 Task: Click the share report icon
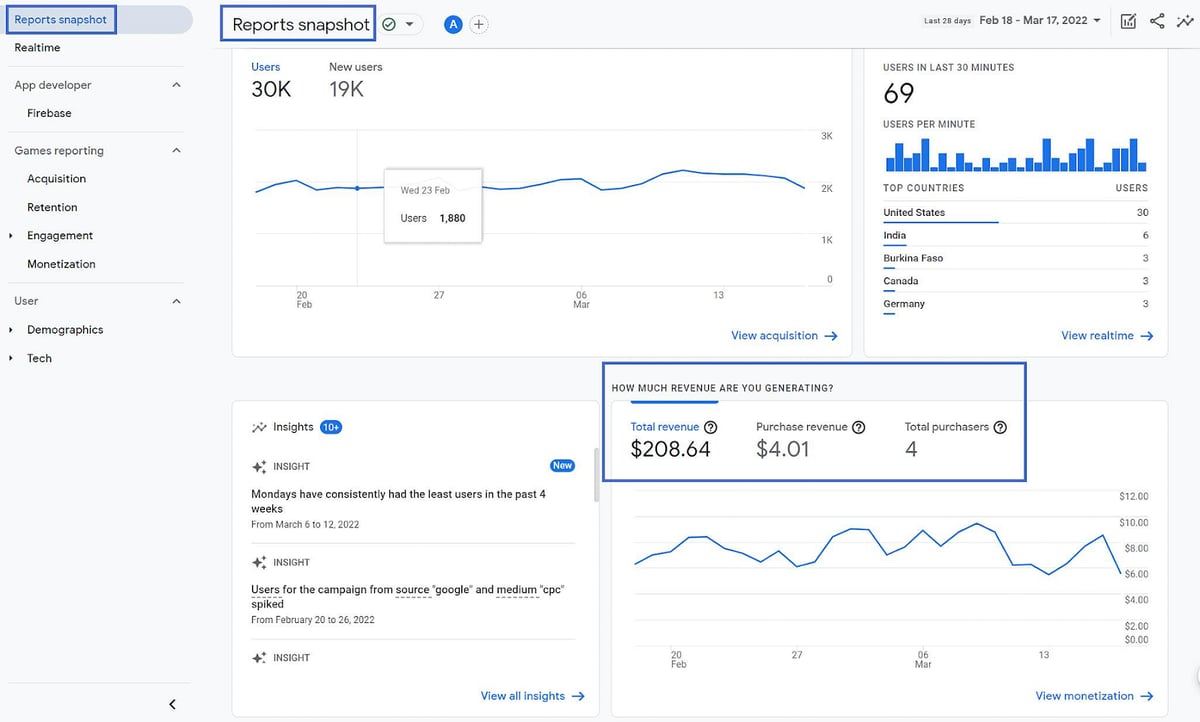(1157, 21)
